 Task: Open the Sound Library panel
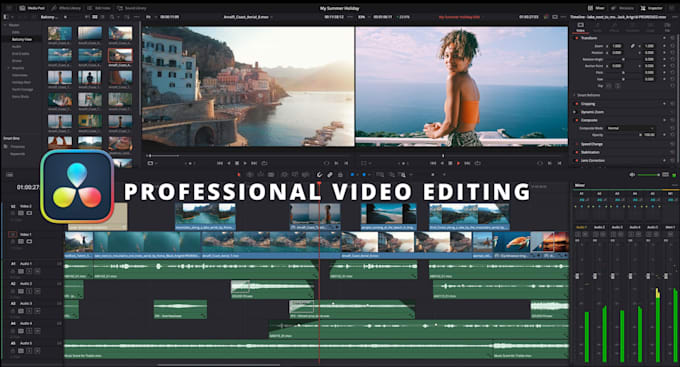pyautogui.click(x=131, y=8)
